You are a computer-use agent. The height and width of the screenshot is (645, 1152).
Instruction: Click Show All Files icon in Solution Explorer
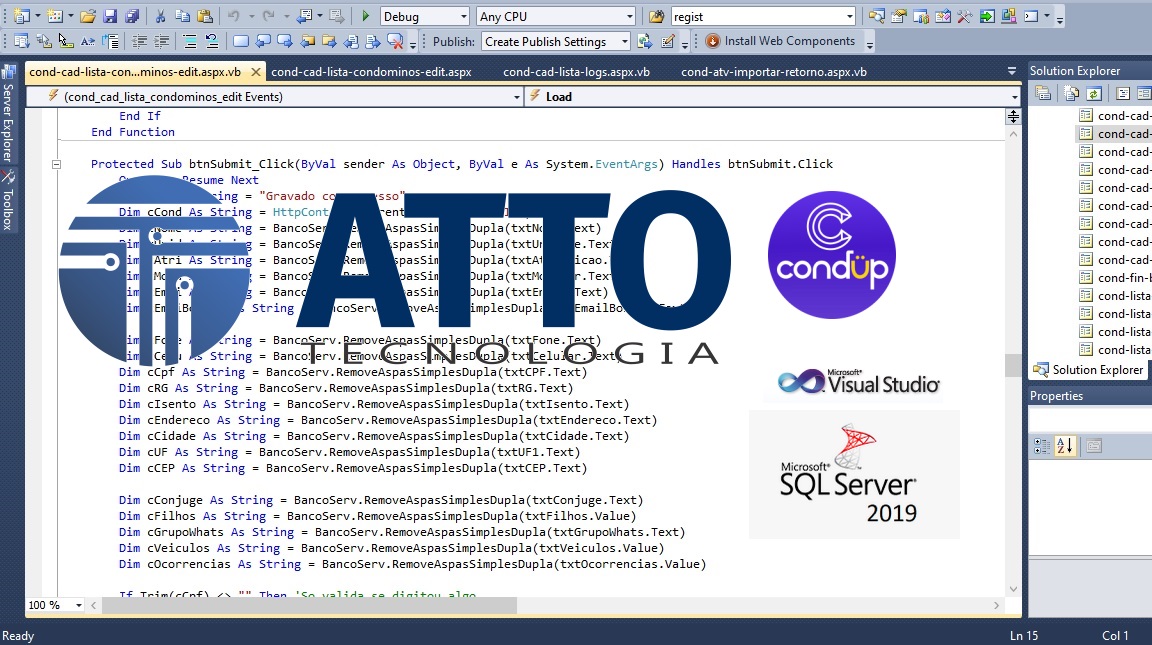1072,93
